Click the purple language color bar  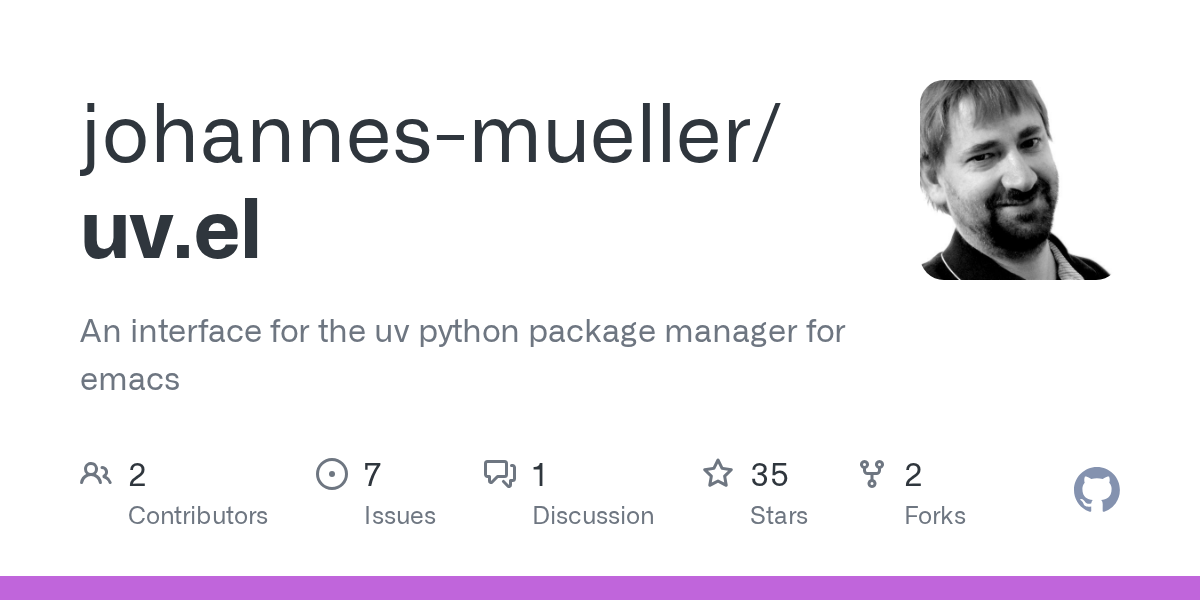point(600,588)
